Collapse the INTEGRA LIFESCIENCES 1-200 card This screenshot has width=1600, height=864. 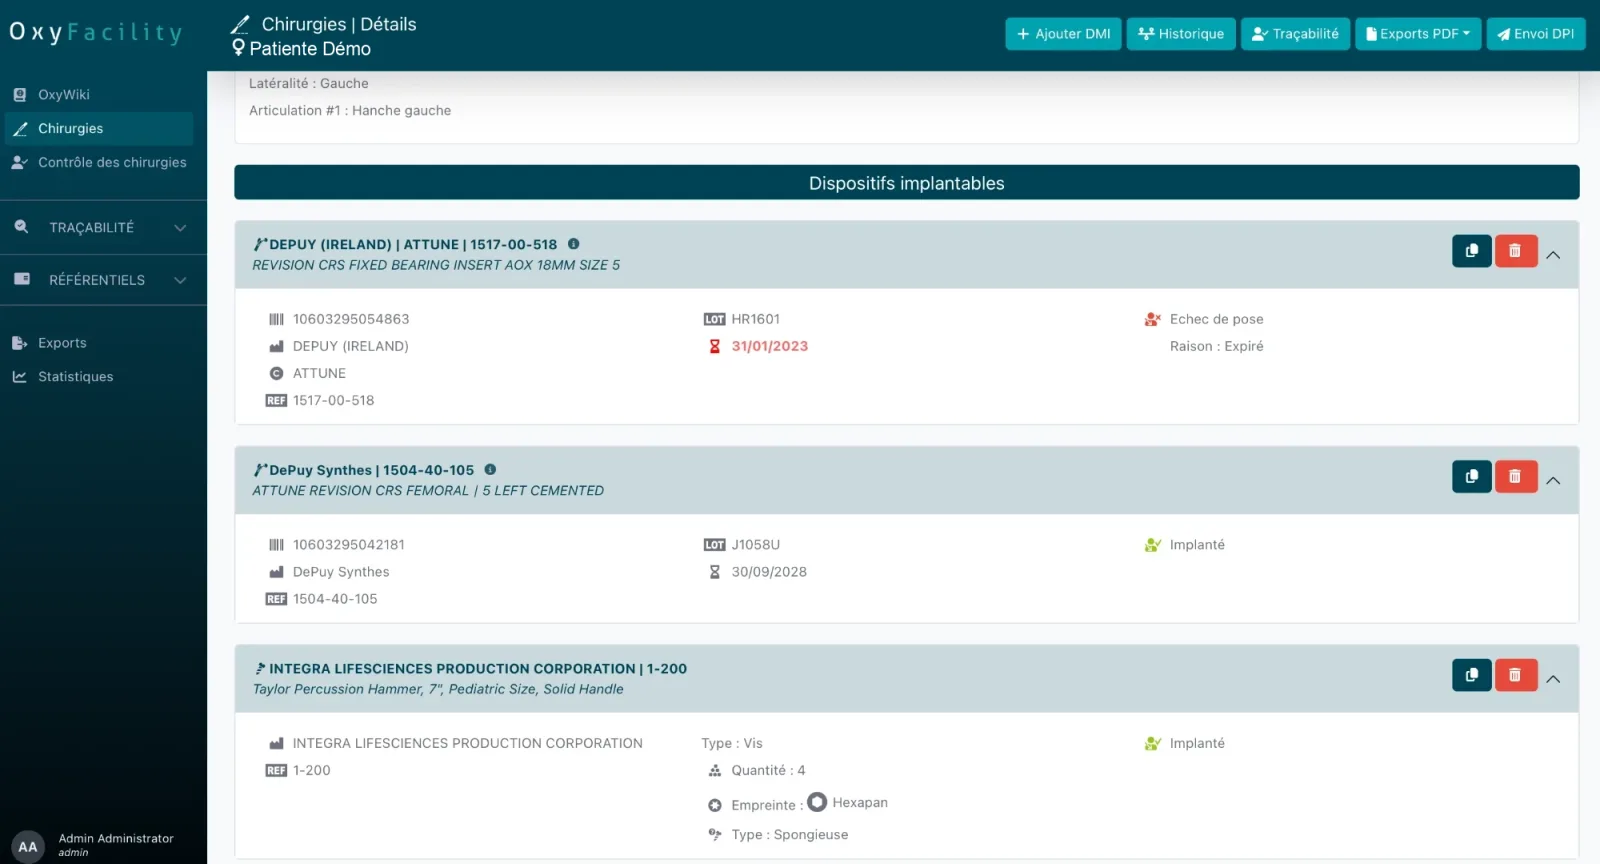pyautogui.click(x=1553, y=679)
